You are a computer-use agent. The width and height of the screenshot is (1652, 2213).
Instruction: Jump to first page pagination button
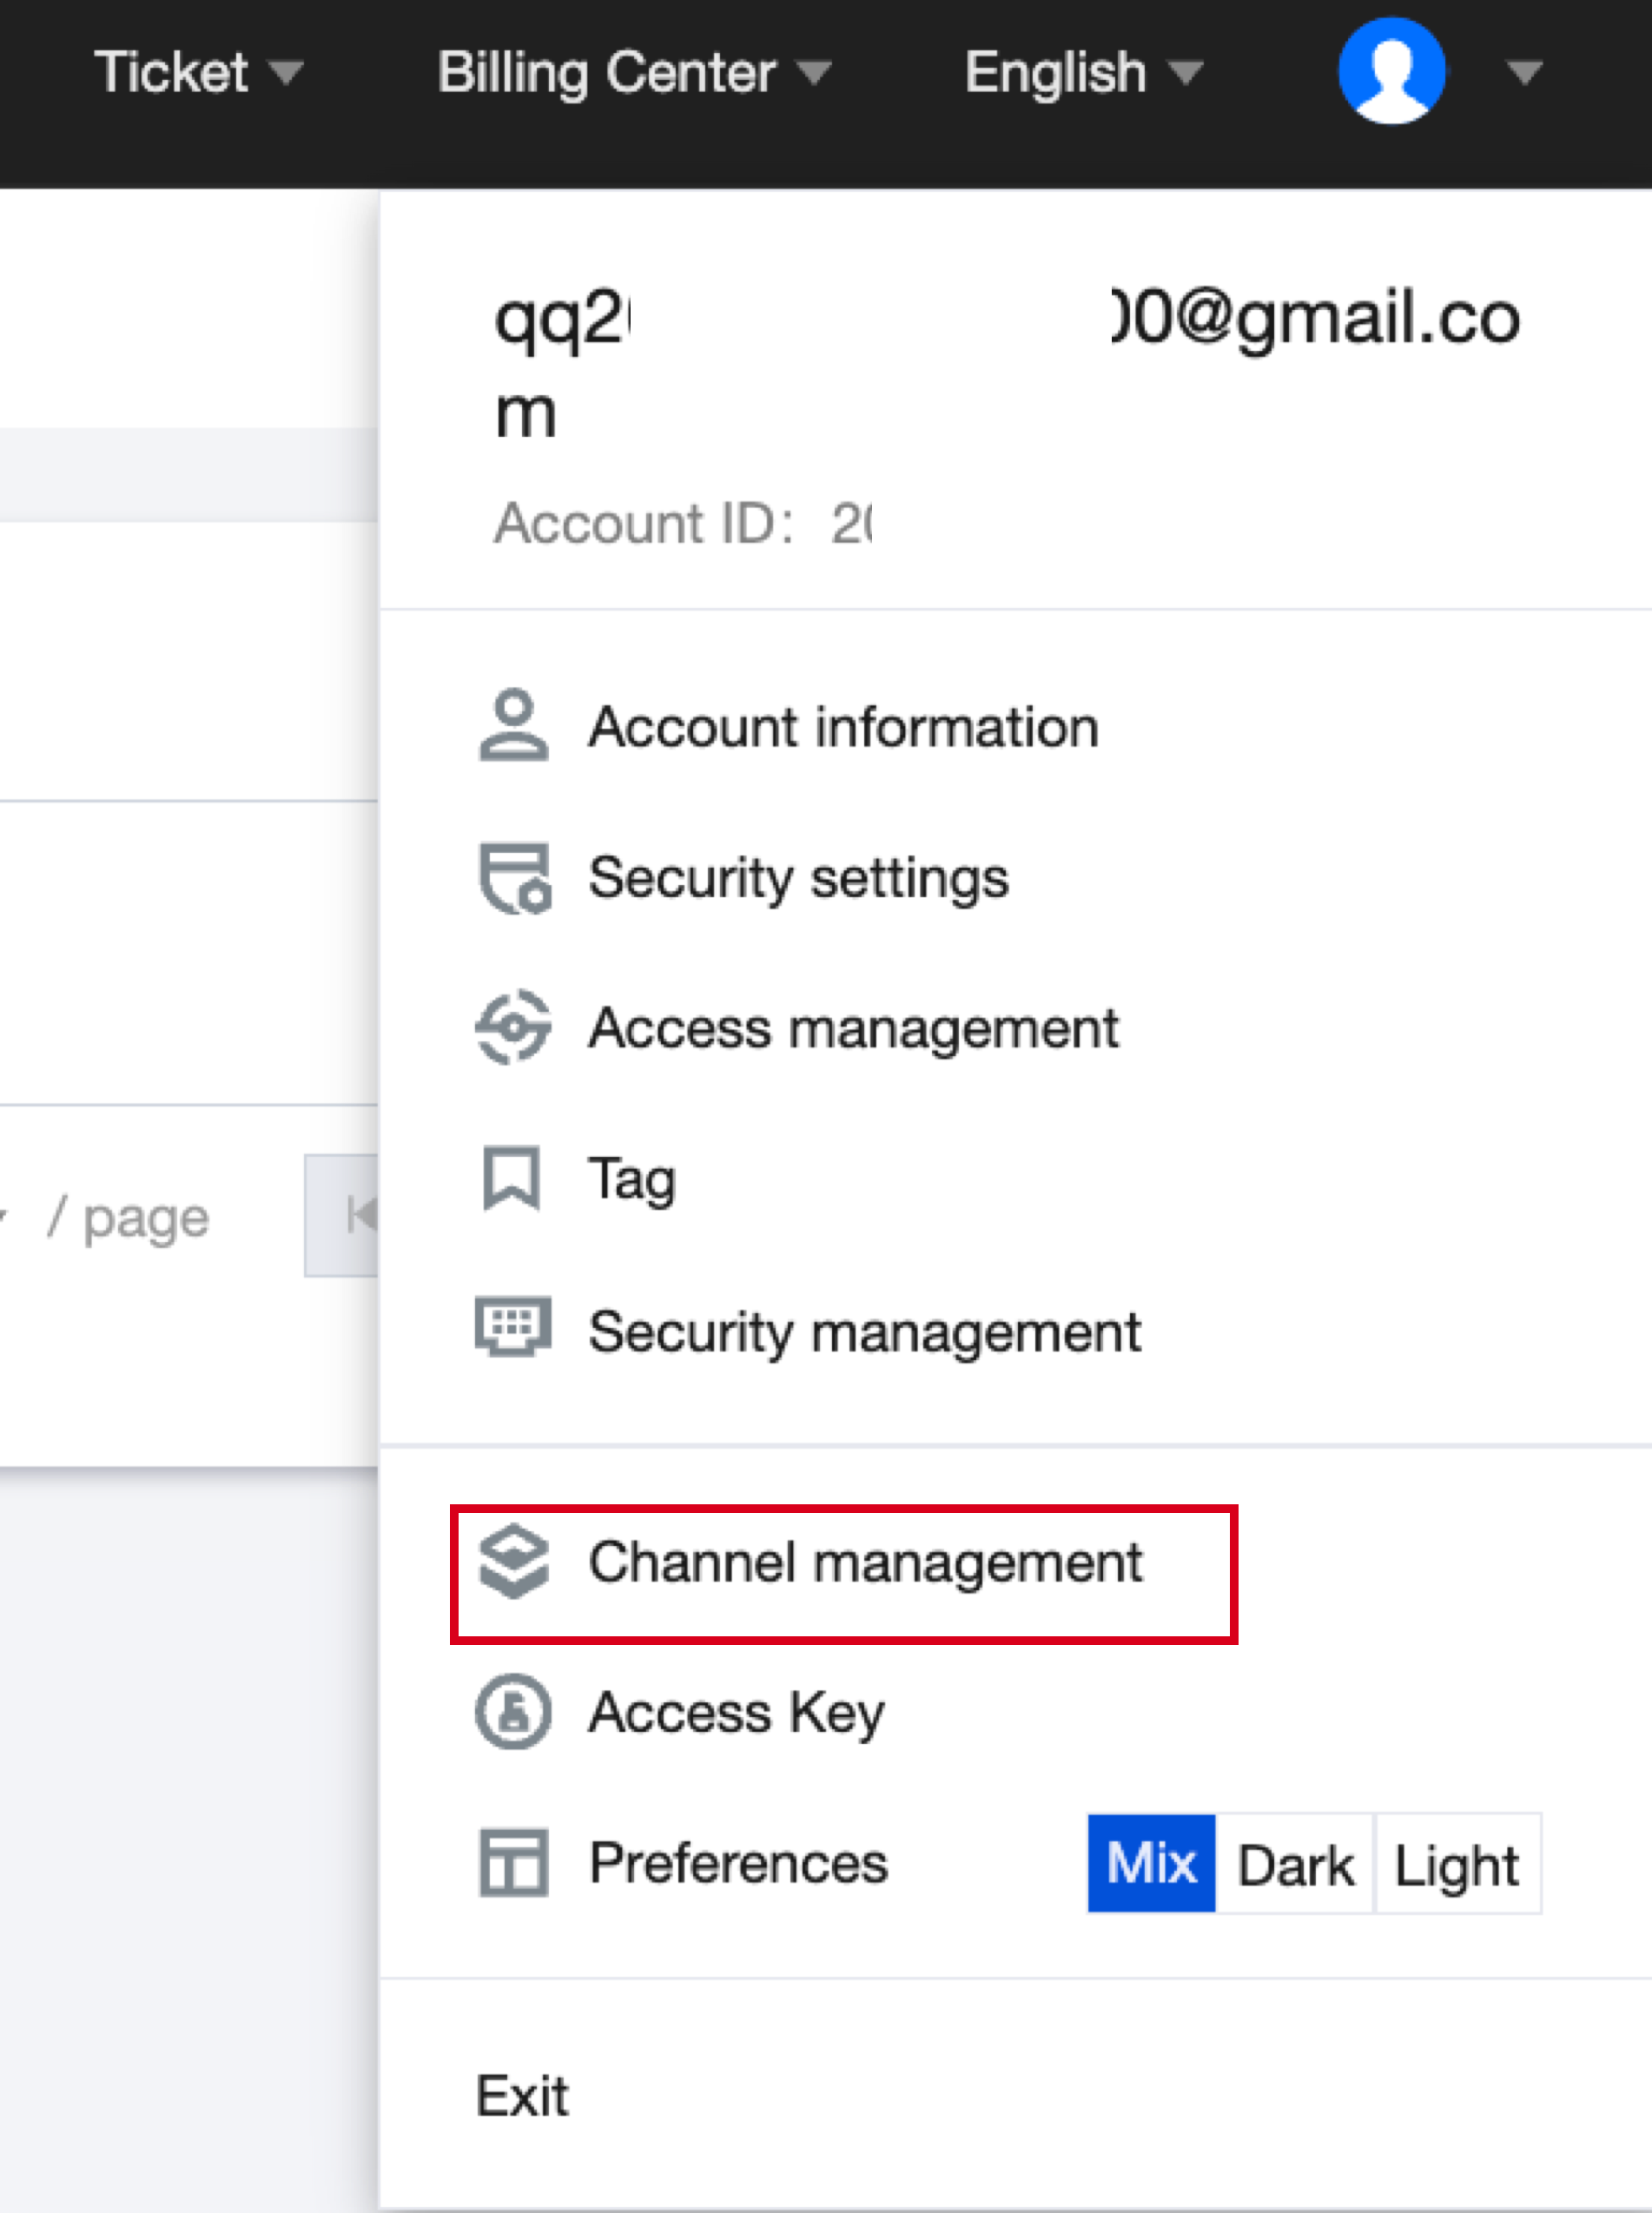click(x=343, y=1216)
